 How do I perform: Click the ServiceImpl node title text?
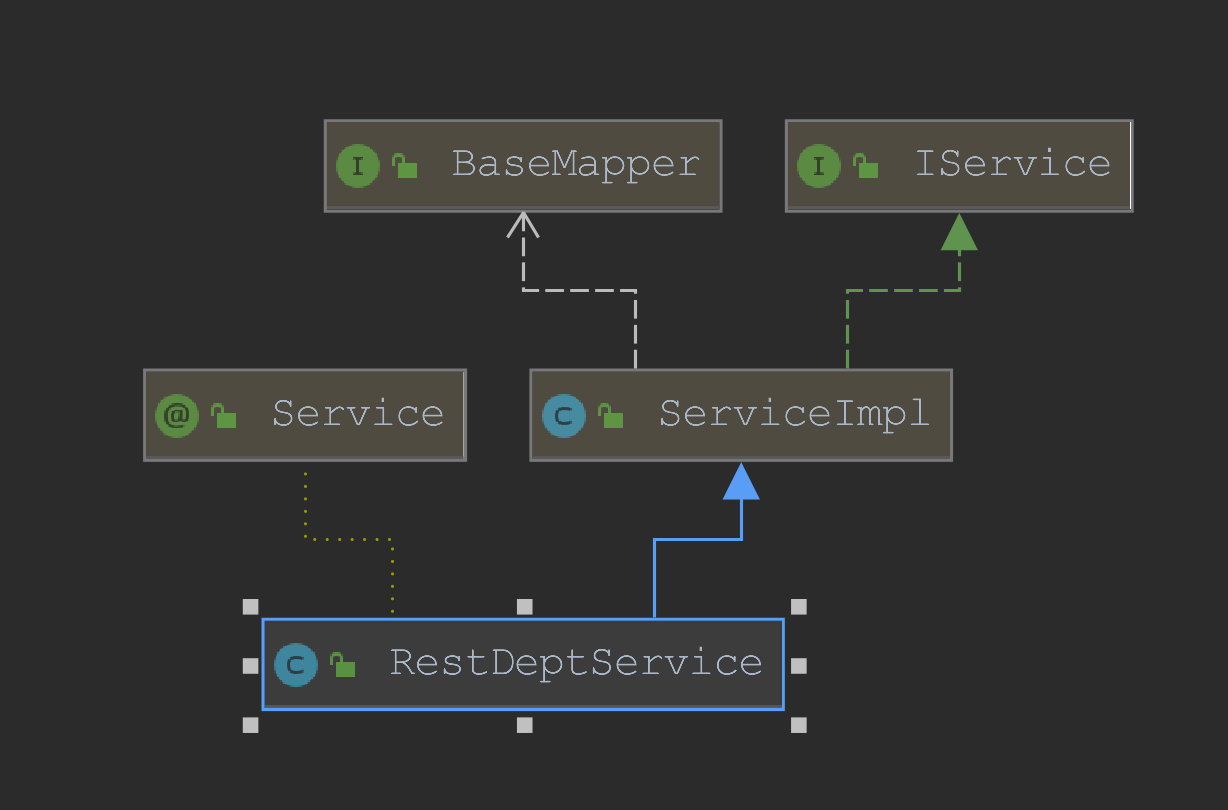click(793, 414)
